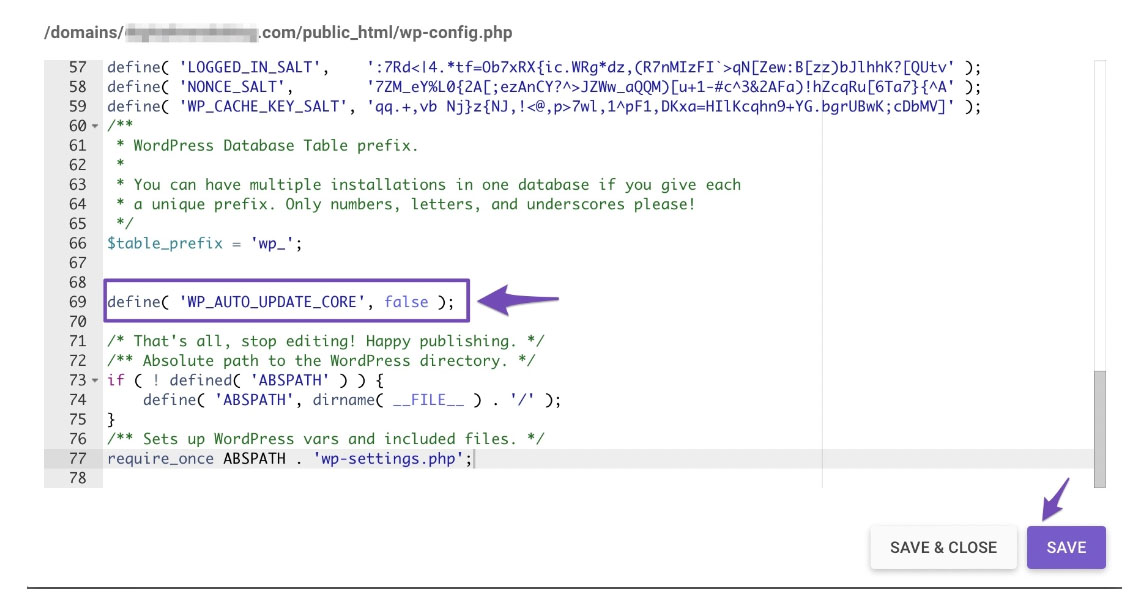Click the 'false' value on line 69
The height and width of the screenshot is (605, 1135).
click(406, 302)
